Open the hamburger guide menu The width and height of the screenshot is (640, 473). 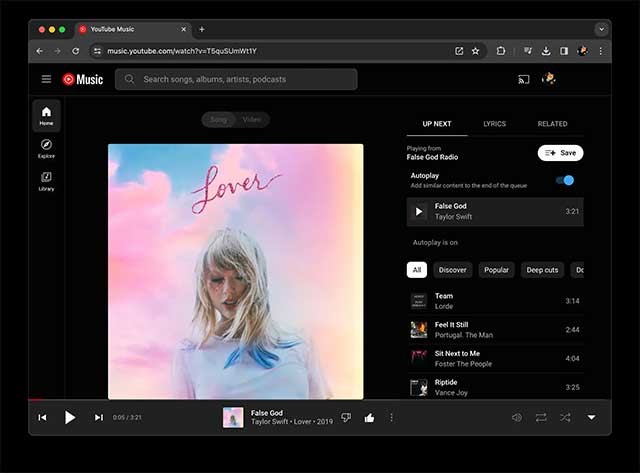pyautogui.click(x=46, y=79)
